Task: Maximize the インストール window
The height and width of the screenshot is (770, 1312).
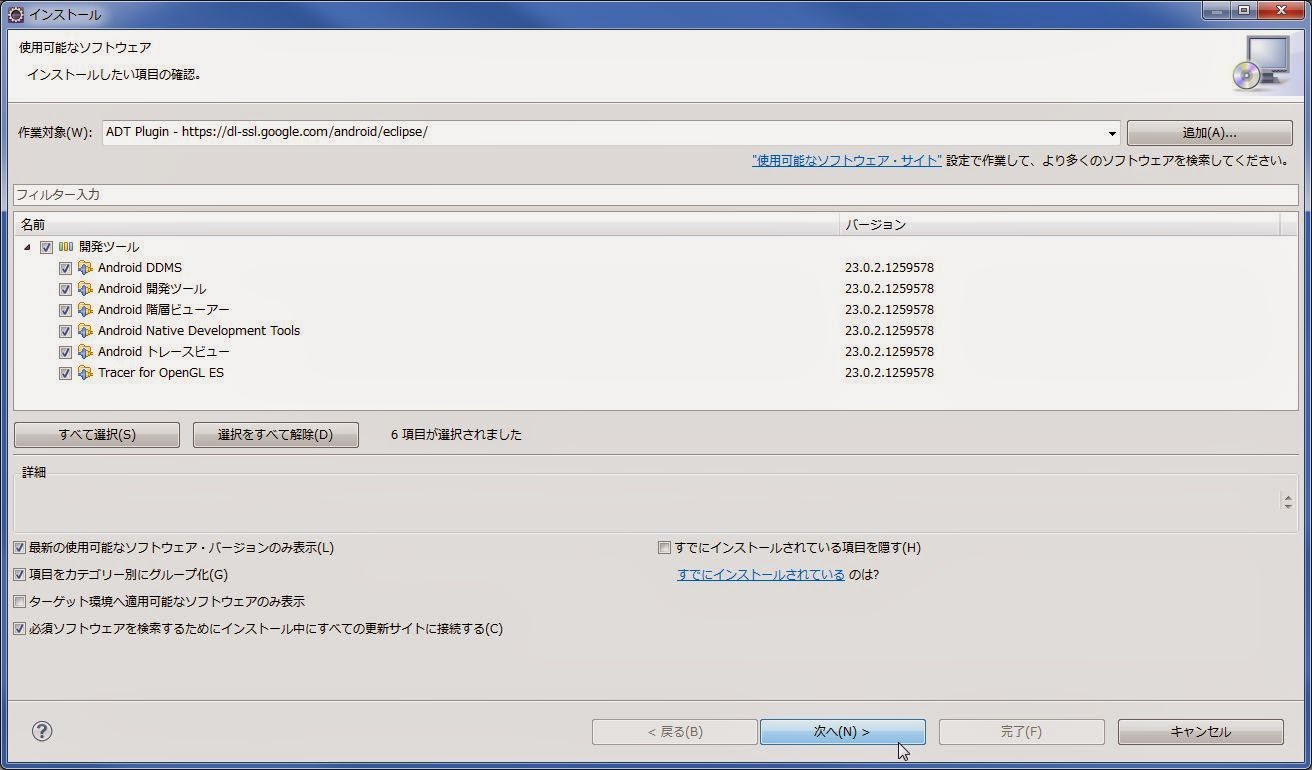Action: click(1243, 10)
